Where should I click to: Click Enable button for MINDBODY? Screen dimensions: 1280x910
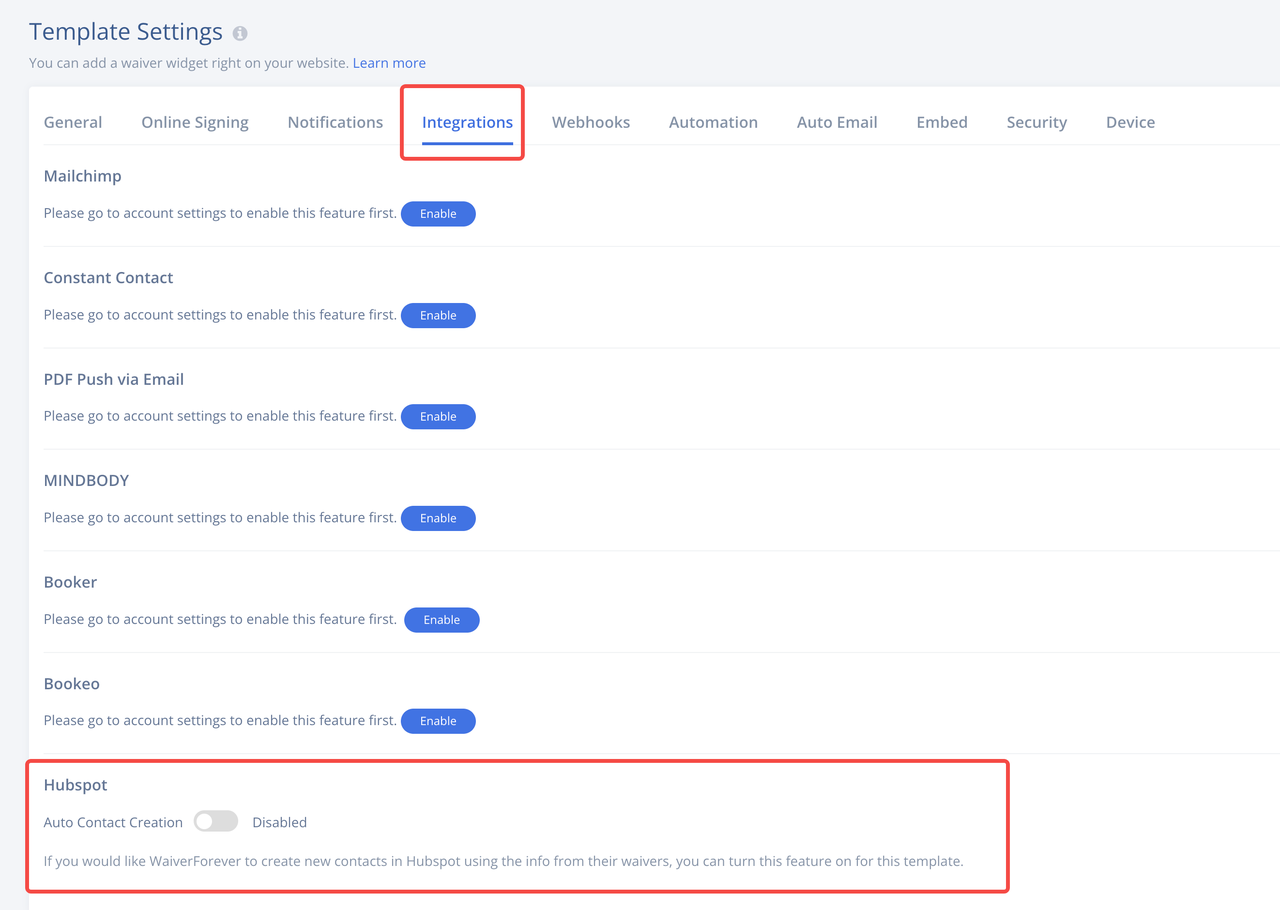click(x=438, y=518)
